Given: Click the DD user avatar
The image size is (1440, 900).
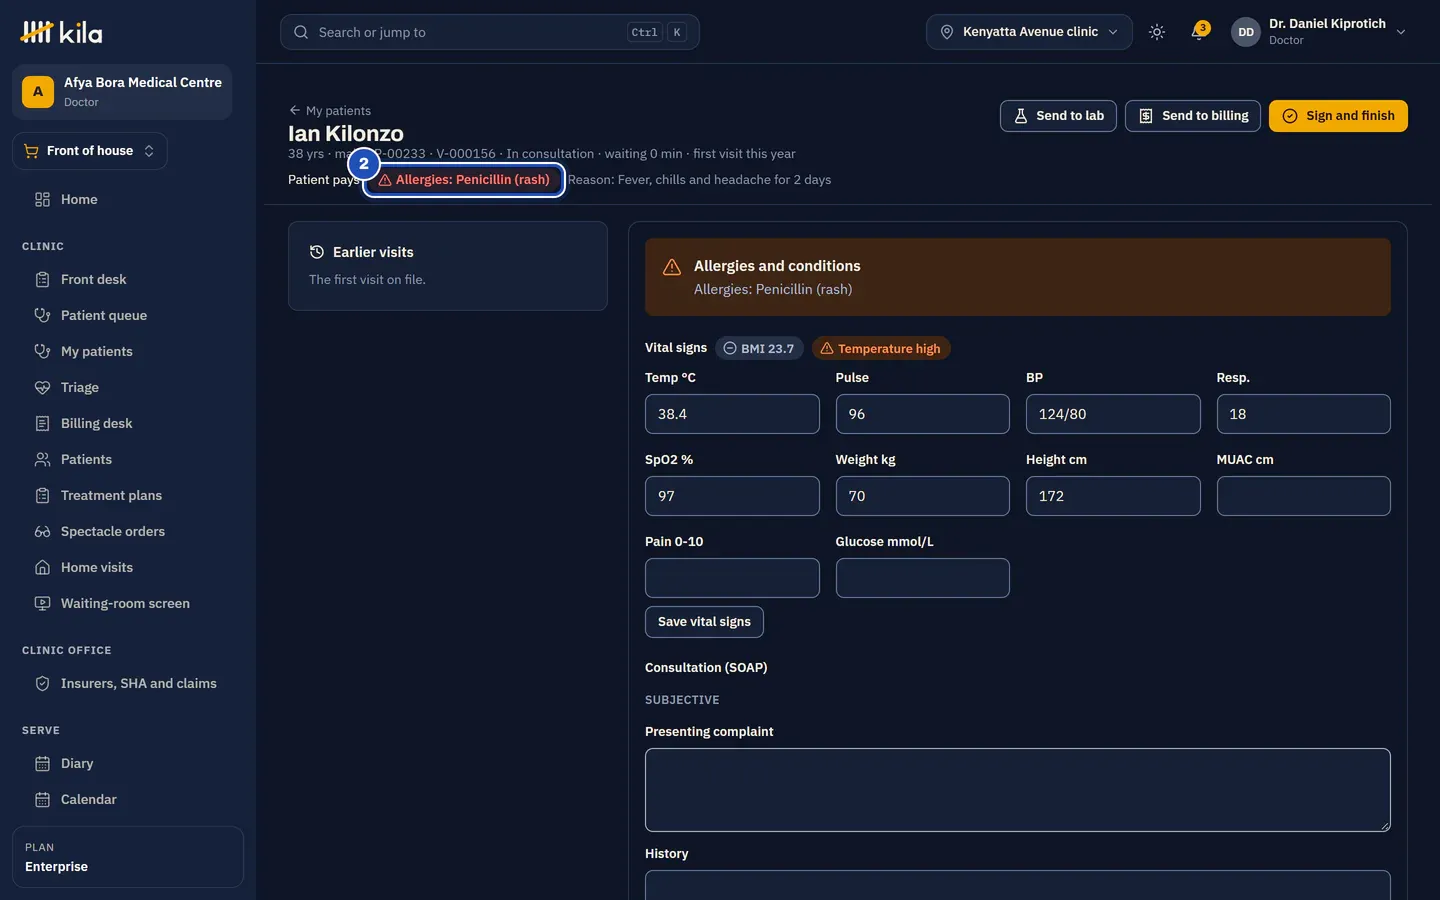Looking at the screenshot, I should pyautogui.click(x=1246, y=32).
